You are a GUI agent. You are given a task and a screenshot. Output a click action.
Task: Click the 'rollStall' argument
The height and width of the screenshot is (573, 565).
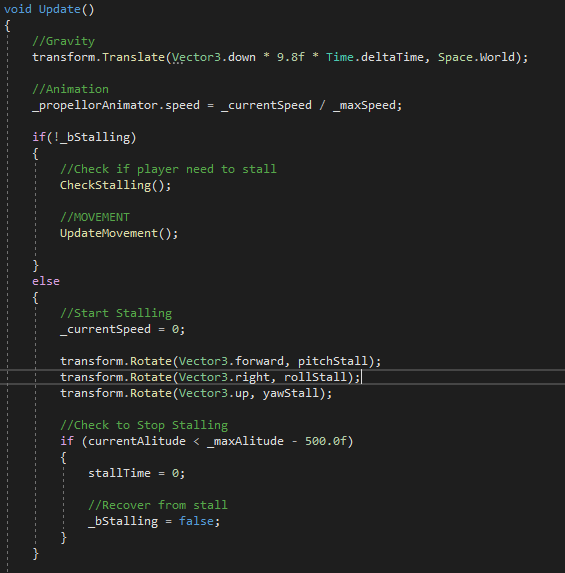315,377
